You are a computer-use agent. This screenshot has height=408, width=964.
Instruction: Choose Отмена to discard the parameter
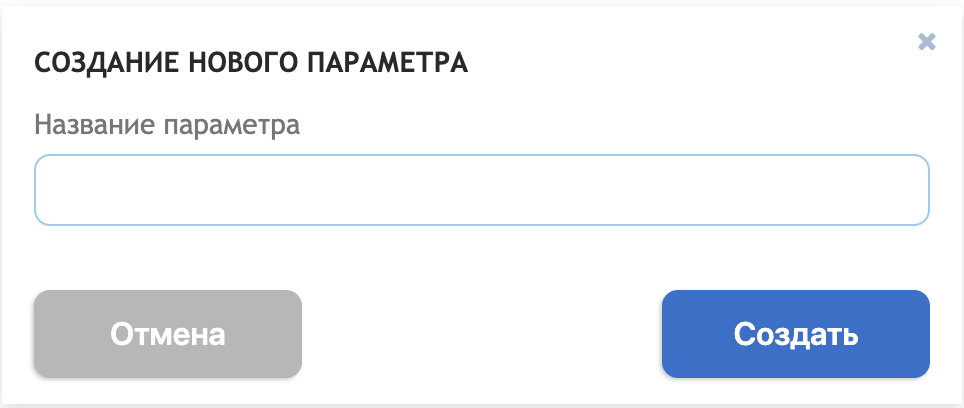(168, 334)
